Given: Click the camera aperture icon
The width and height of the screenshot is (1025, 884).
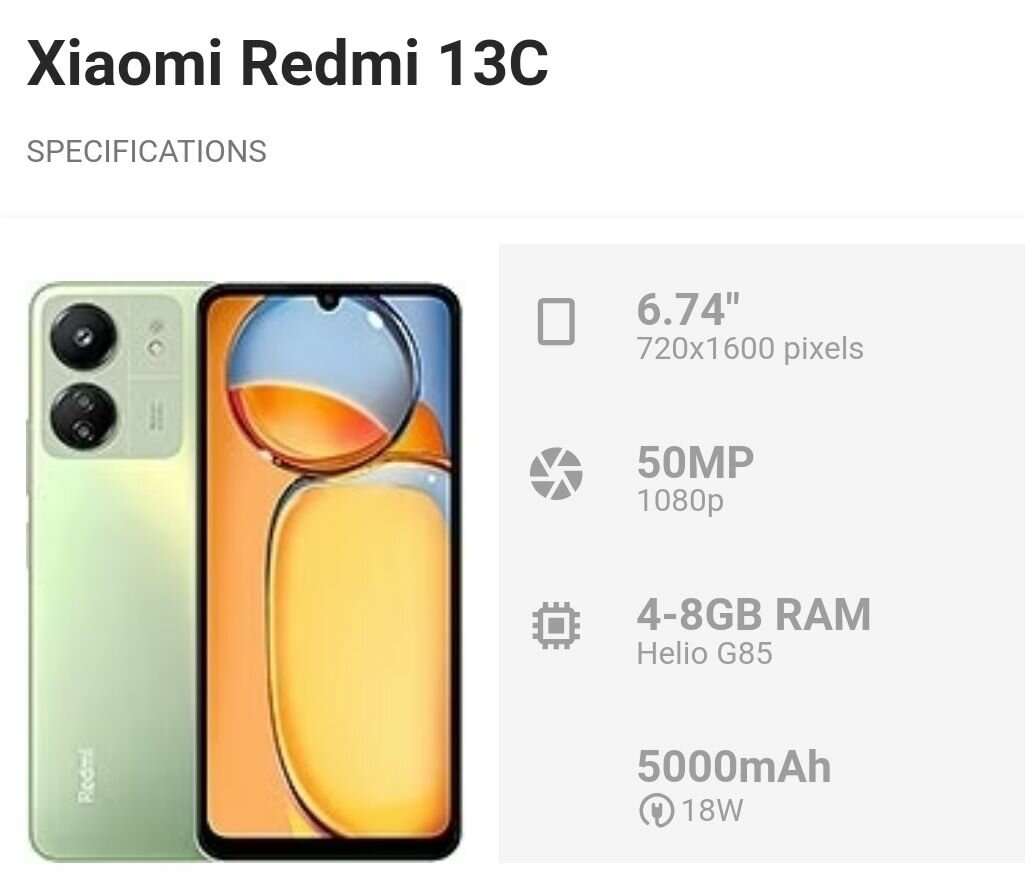Looking at the screenshot, I should (x=556, y=473).
